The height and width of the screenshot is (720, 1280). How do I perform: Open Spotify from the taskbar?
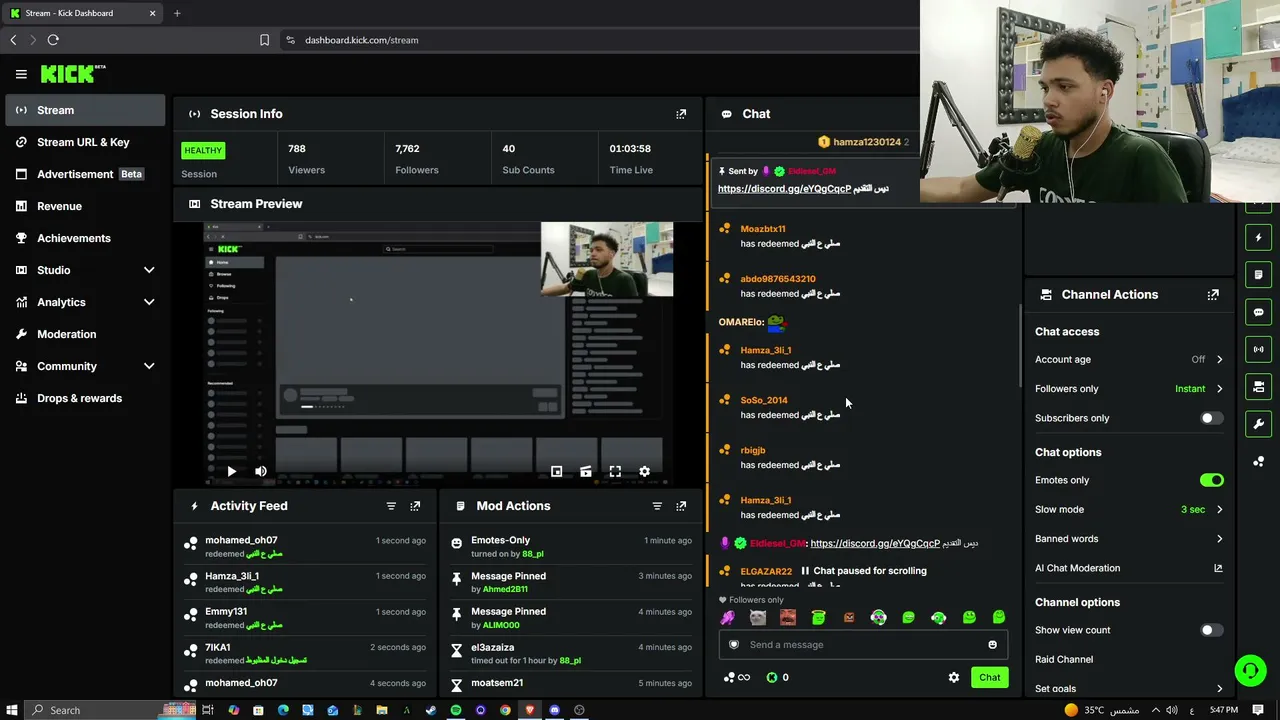pyautogui.click(x=456, y=710)
